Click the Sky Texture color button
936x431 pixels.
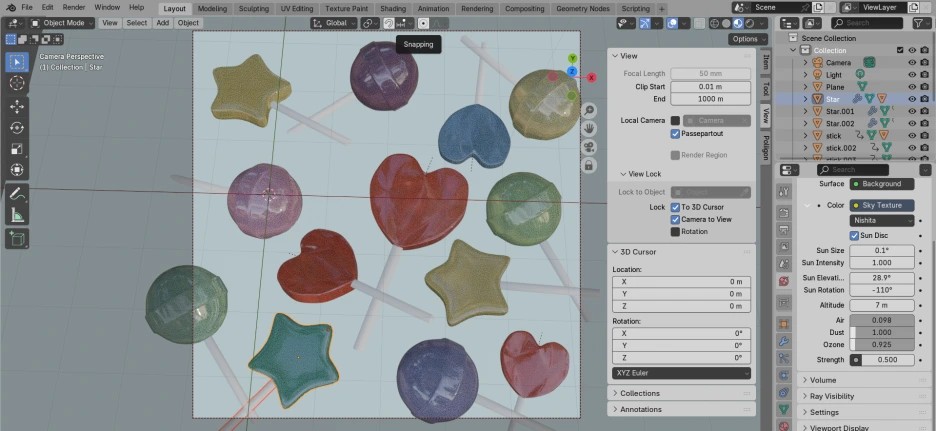tap(881, 205)
